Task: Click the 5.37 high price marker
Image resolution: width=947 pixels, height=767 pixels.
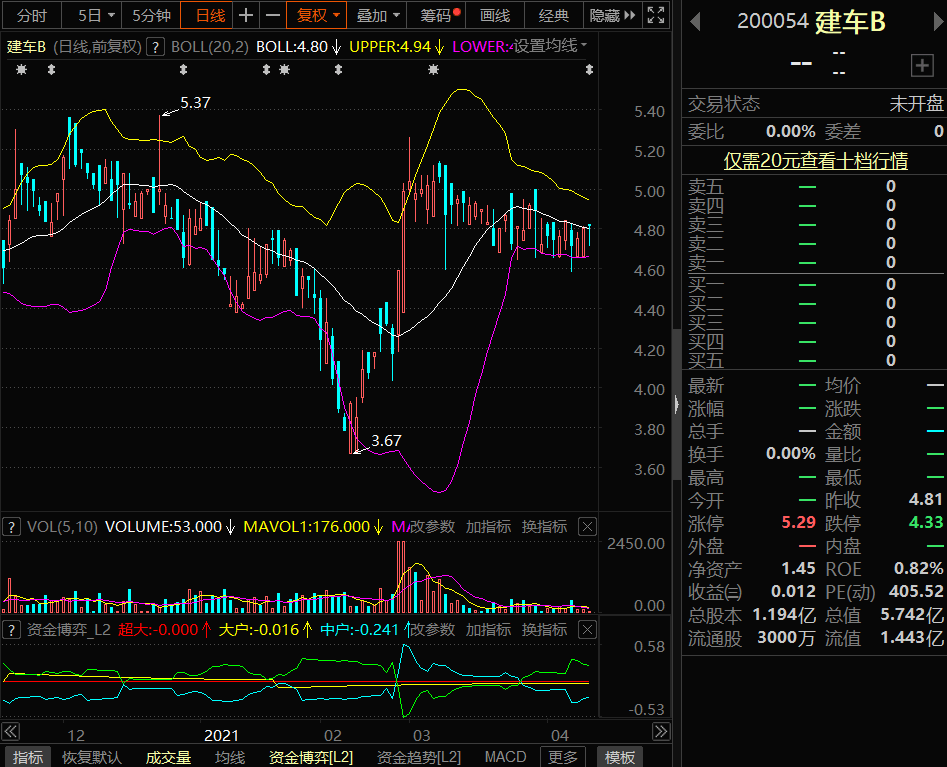Action: [x=195, y=103]
